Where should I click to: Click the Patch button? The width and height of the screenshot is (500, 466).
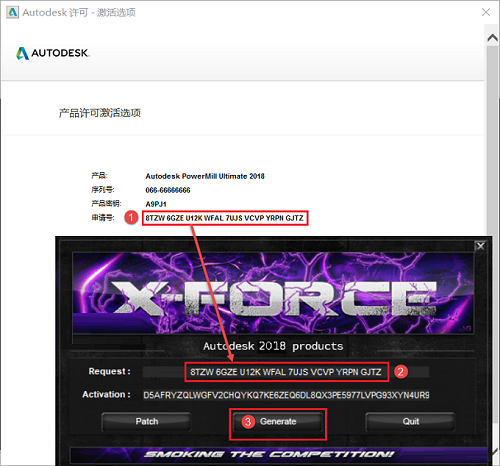147,422
